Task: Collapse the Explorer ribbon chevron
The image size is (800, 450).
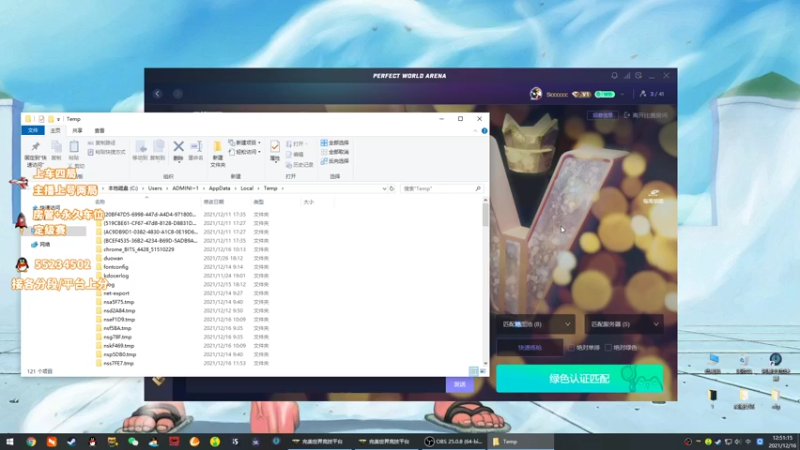Action: click(x=475, y=131)
